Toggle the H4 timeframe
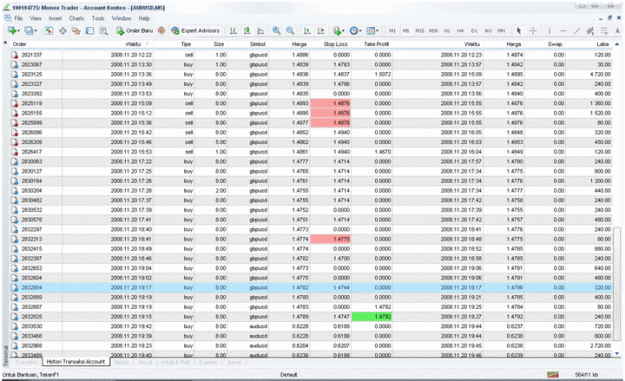The width and height of the screenshot is (625, 381). 460,31
